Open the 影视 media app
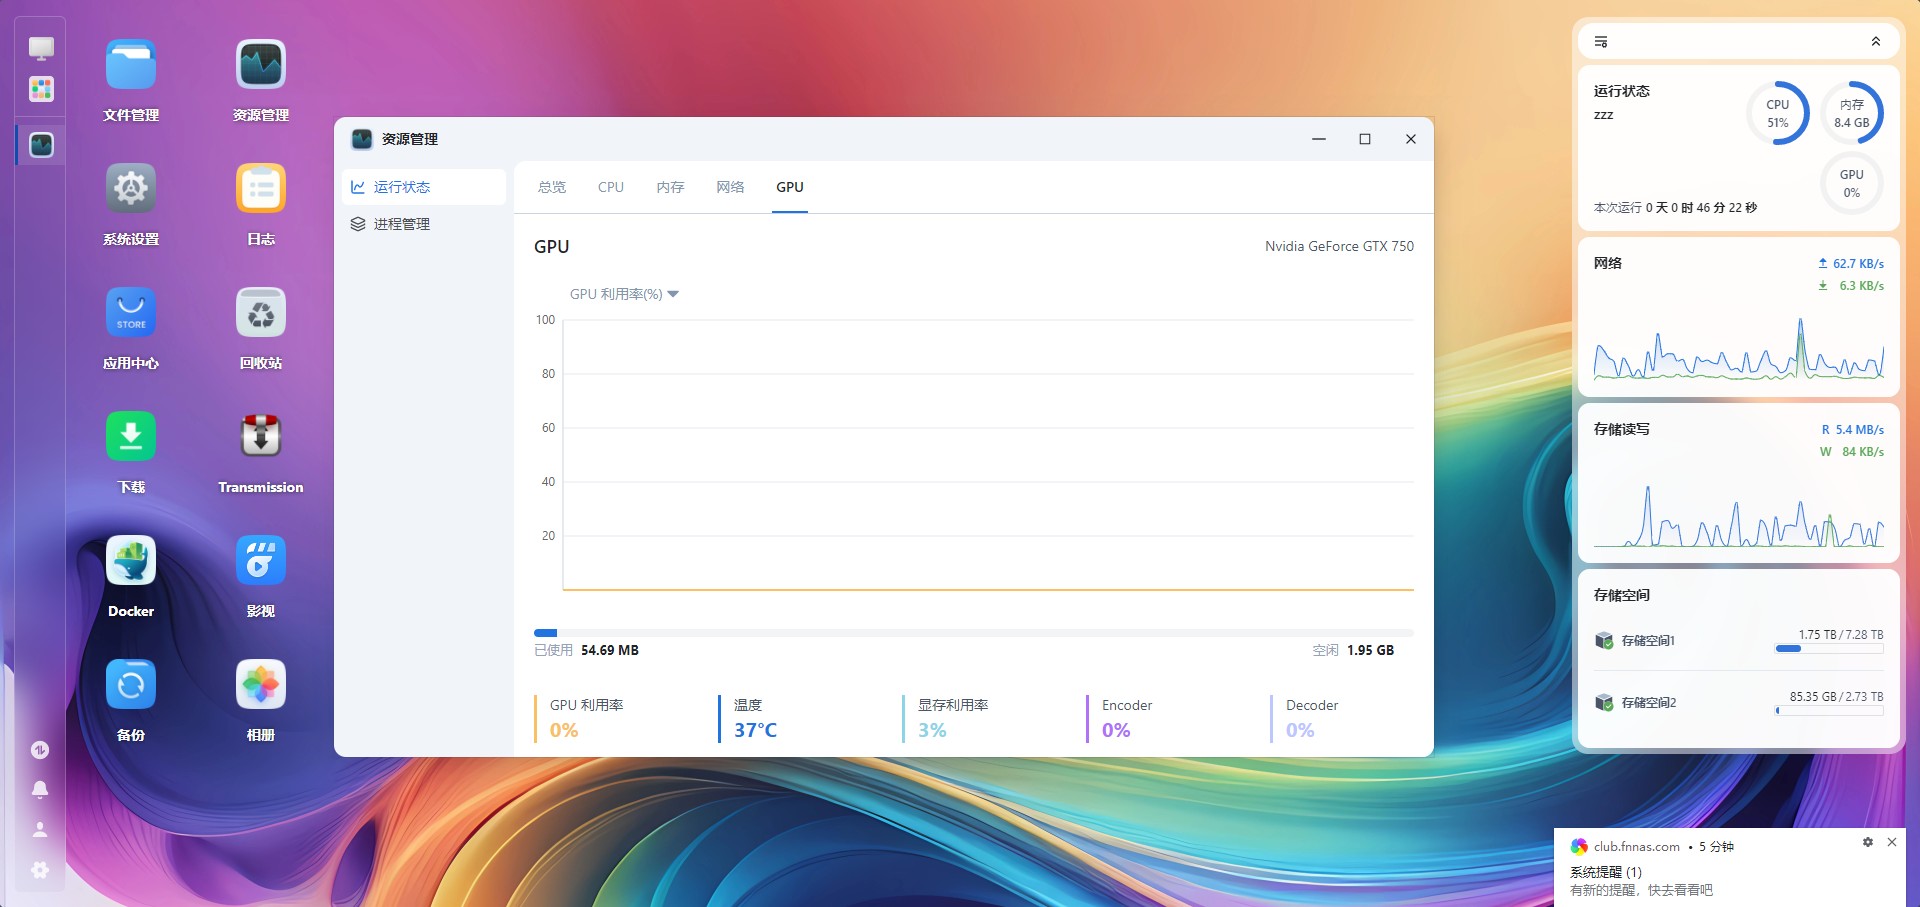The height and width of the screenshot is (907, 1920). tap(261, 561)
